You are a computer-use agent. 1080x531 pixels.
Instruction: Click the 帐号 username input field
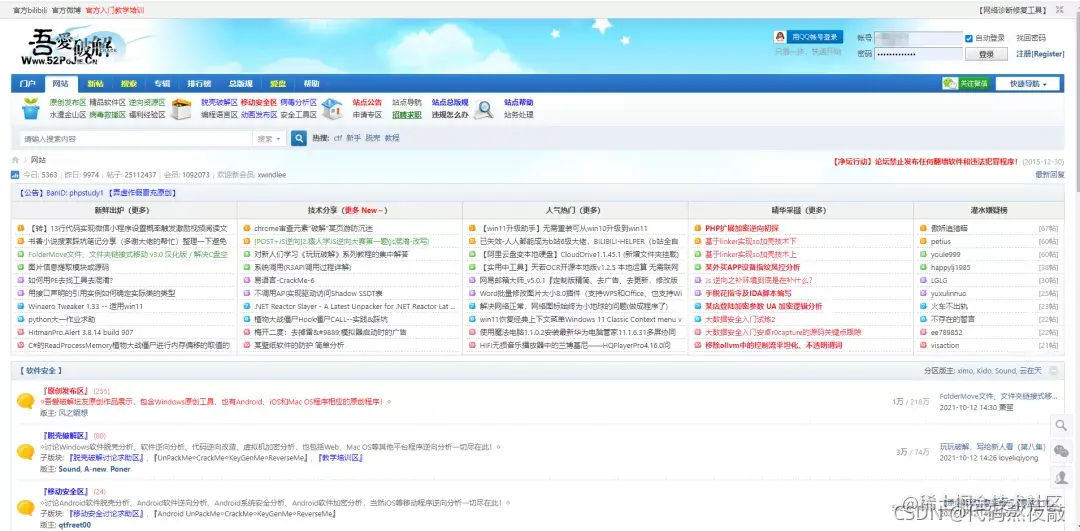[x=919, y=38]
